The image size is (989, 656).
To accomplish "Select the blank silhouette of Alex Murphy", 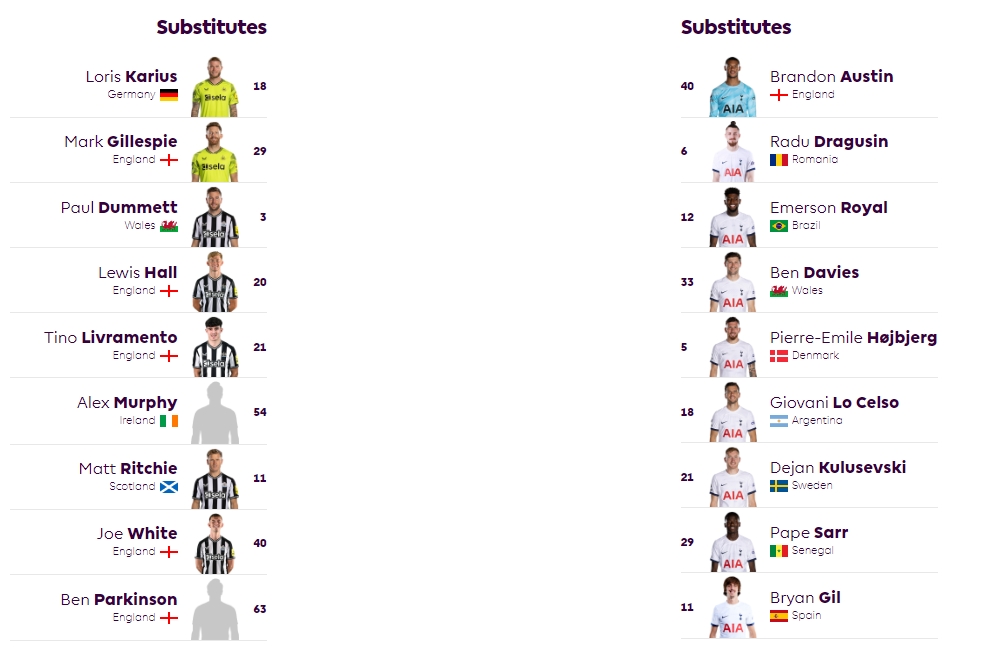I will click(214, 413).
